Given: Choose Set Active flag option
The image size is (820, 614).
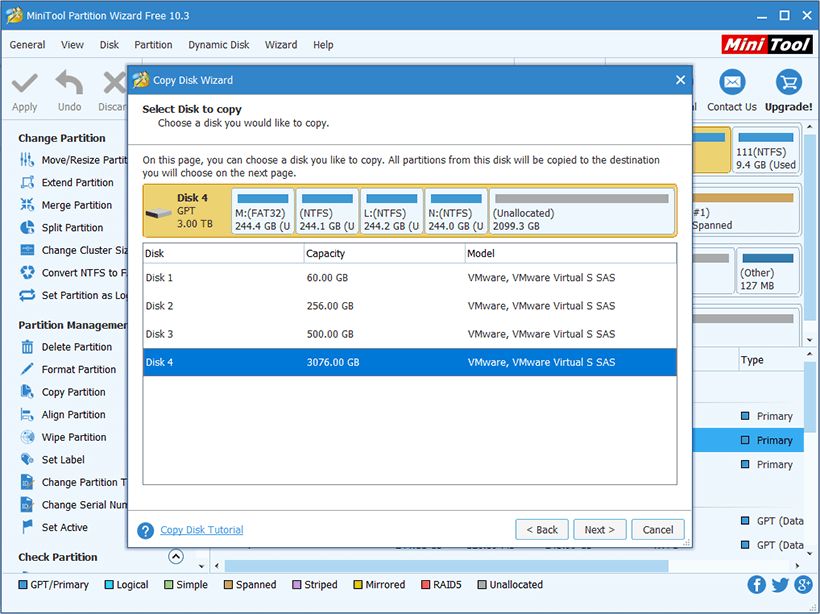Looking at the screenshot, I should click(x=54, y=527).
